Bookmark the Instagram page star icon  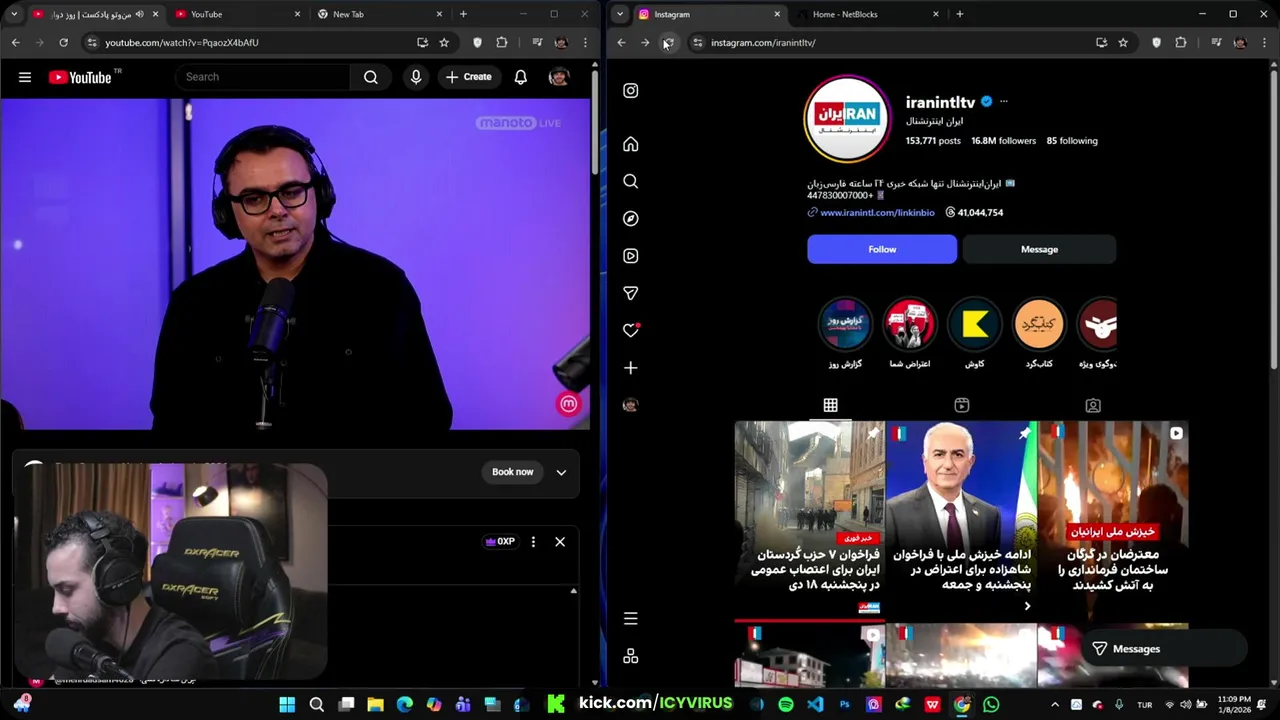tap(1123, 43)
